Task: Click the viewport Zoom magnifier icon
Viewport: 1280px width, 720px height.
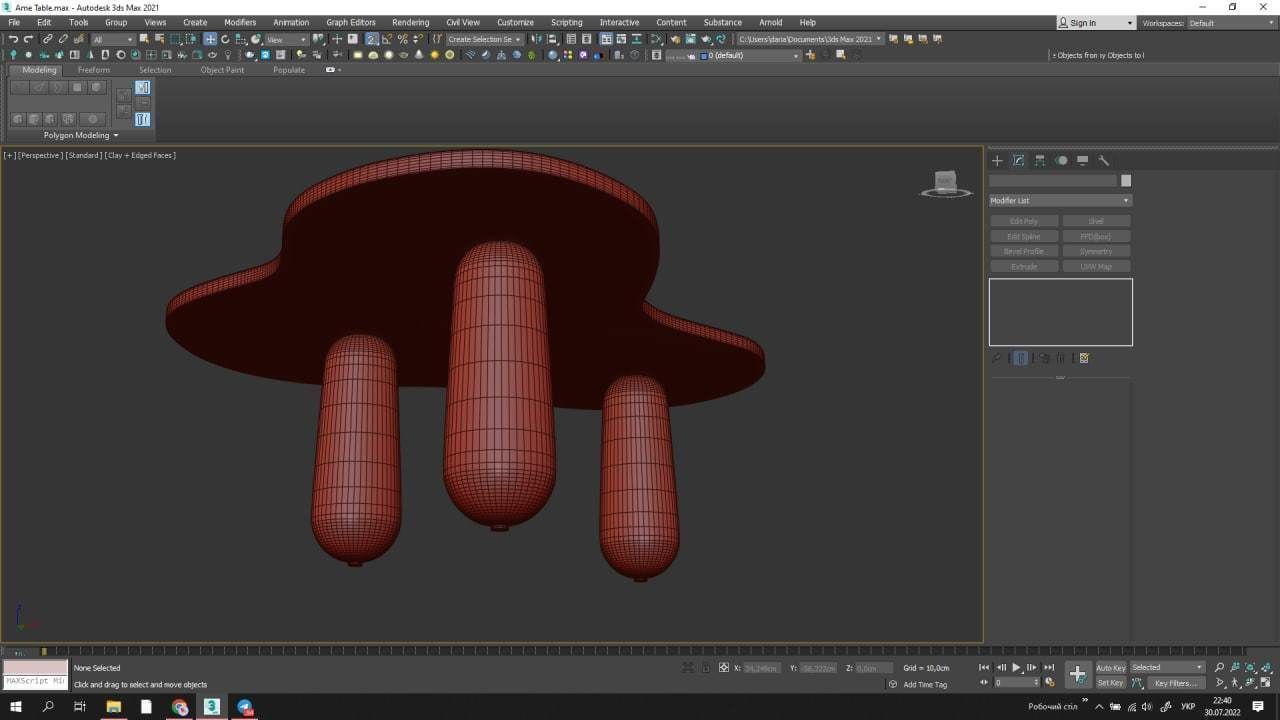Action: pos(1219,667)
